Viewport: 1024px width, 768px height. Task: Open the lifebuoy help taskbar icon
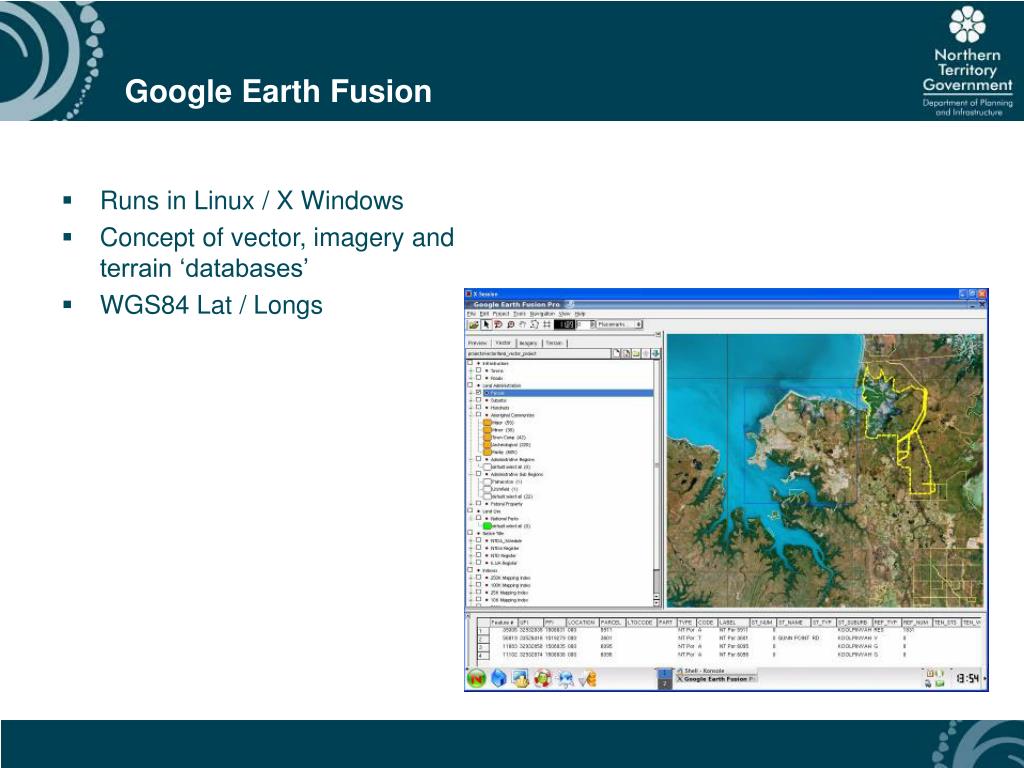point(543,679)
